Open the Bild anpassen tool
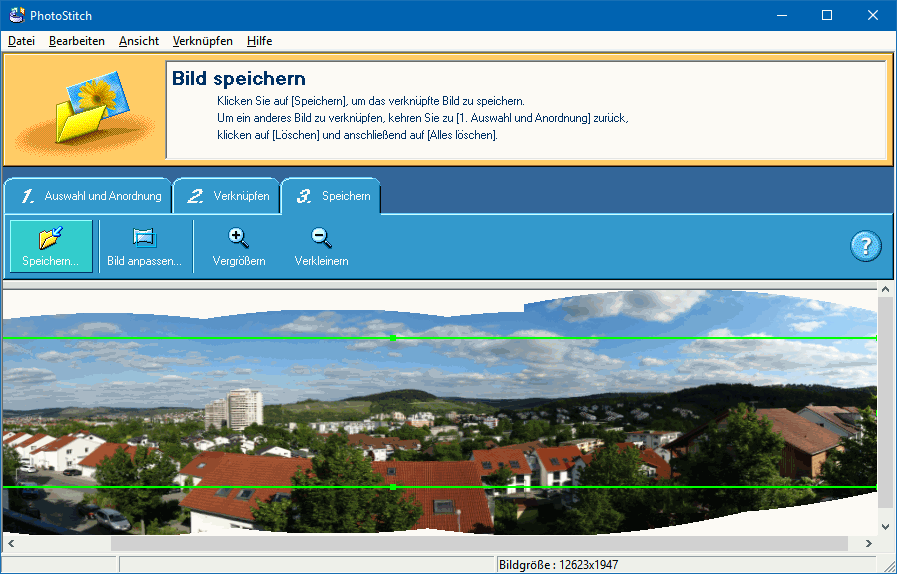This screenshot has width=897, height=574. click(x=144, y=246)
